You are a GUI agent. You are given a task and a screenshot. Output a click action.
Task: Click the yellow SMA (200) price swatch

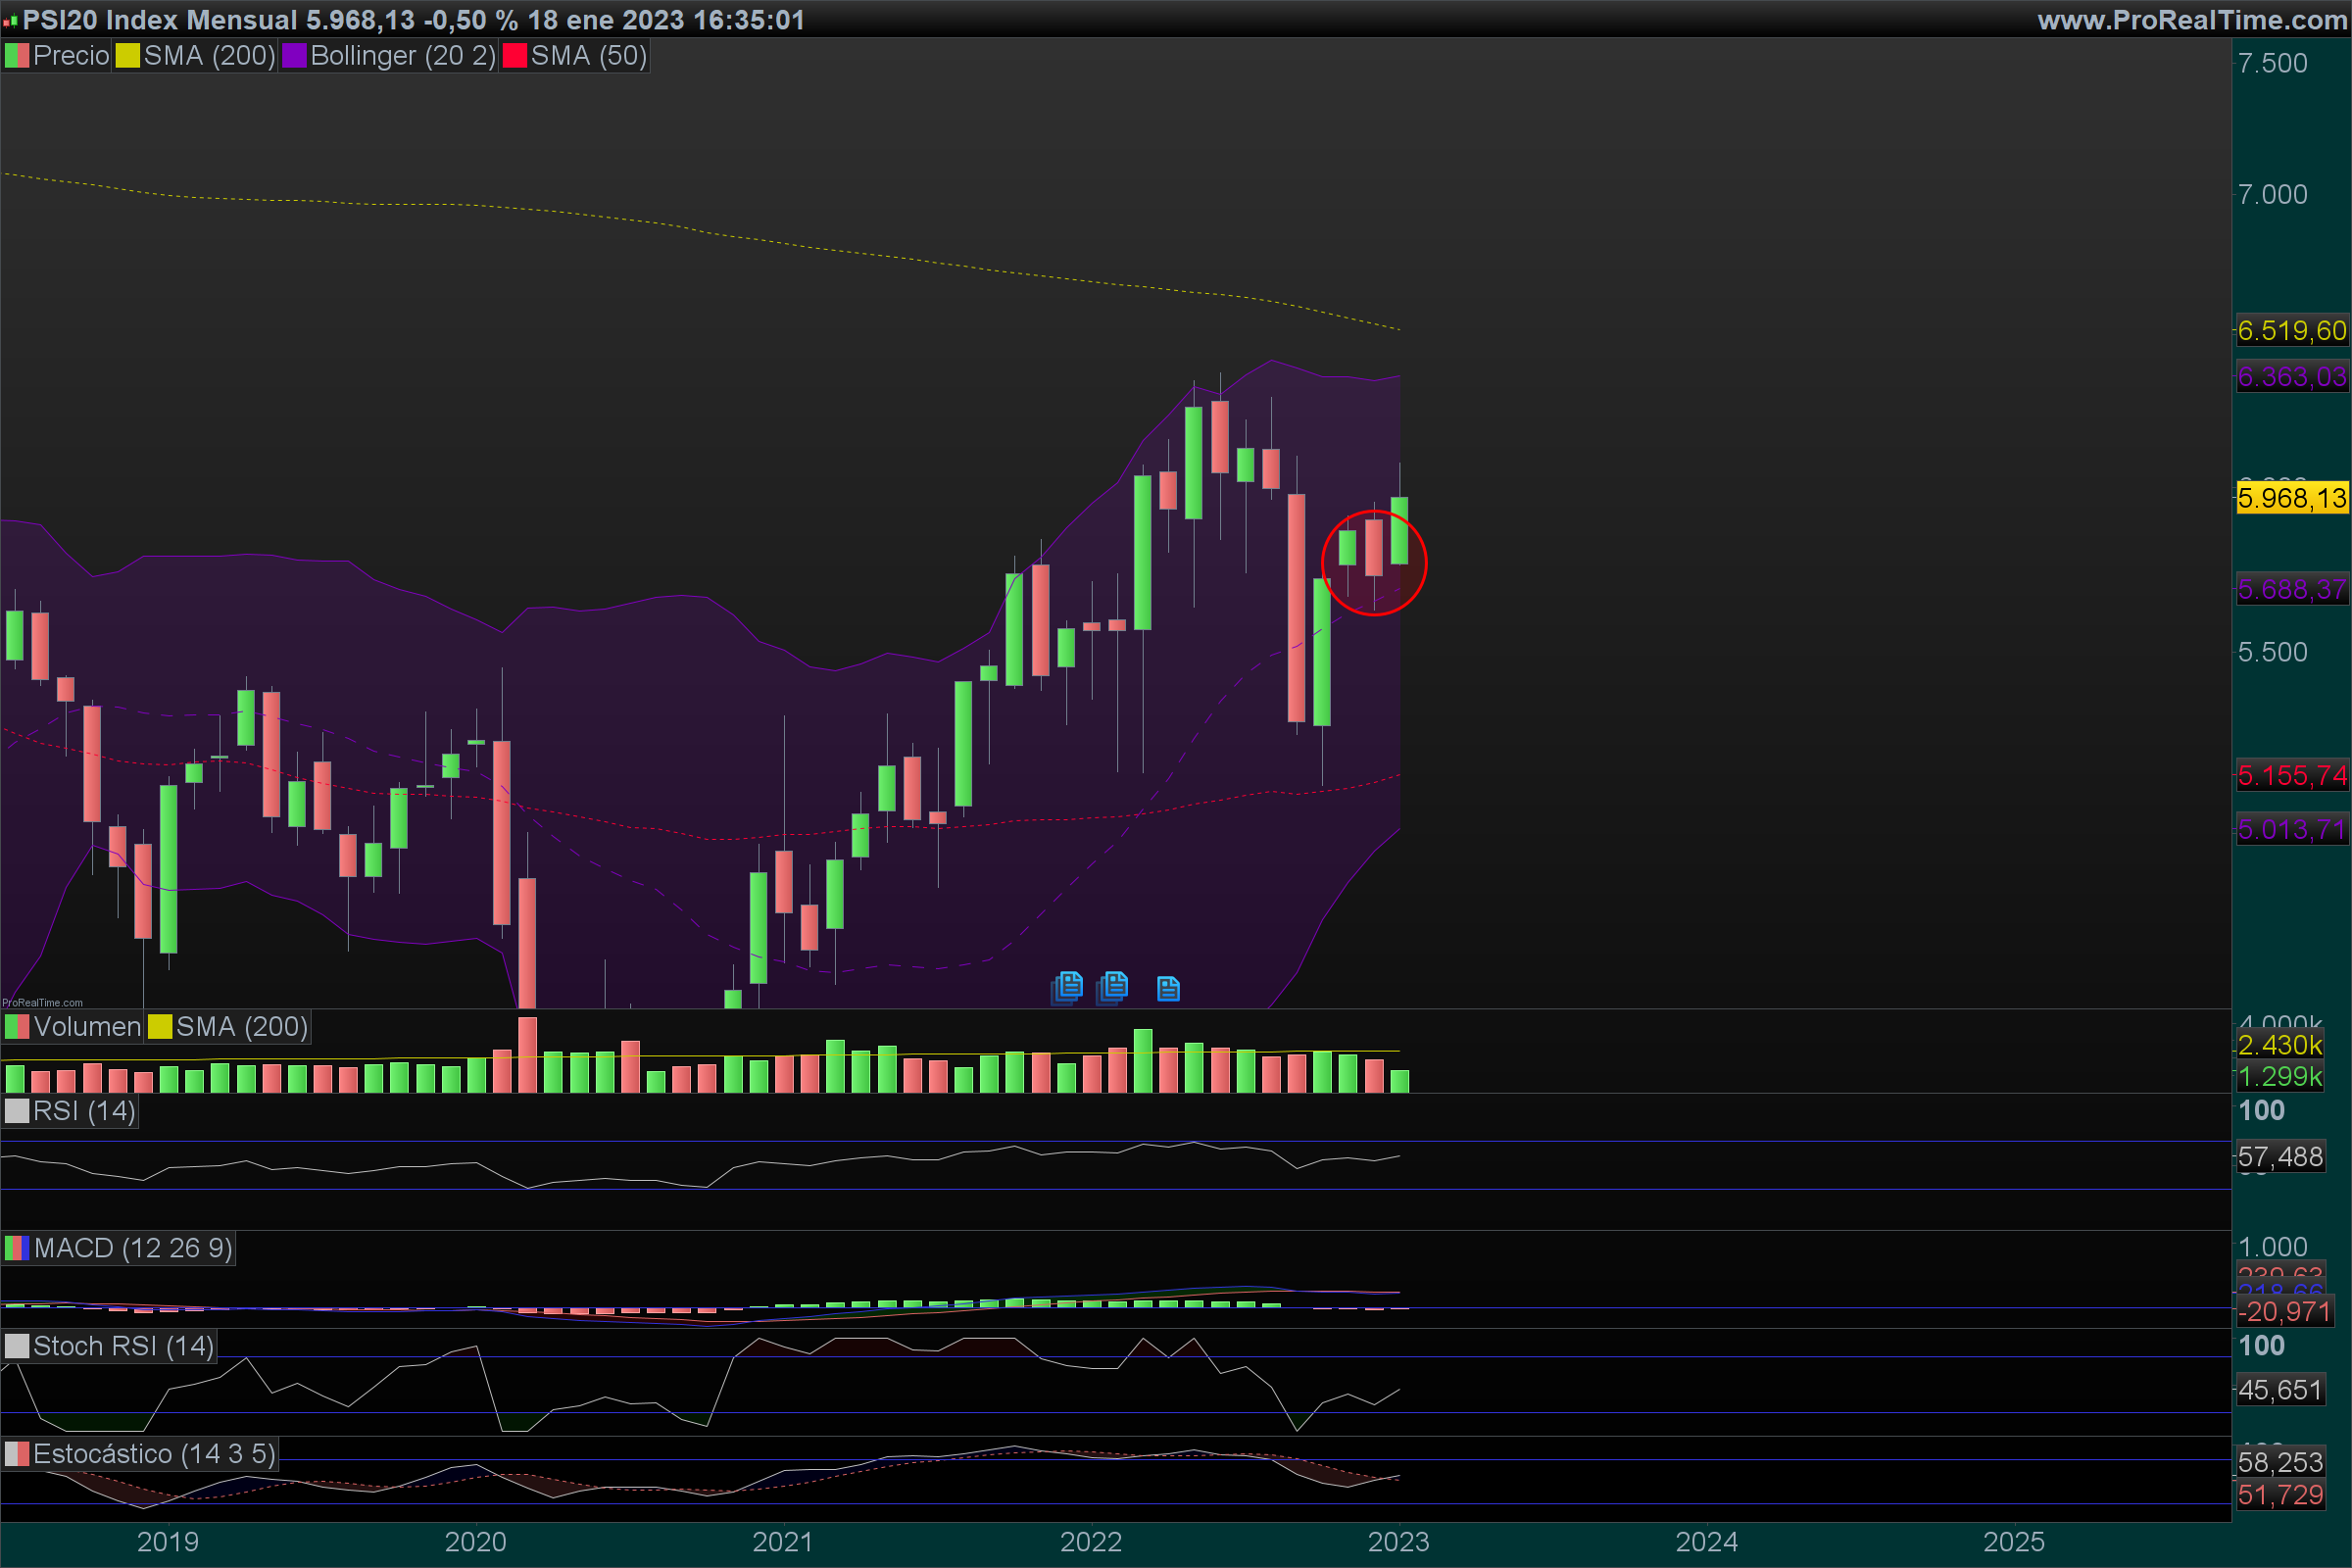pyautogui.click(x=127, y=56)
